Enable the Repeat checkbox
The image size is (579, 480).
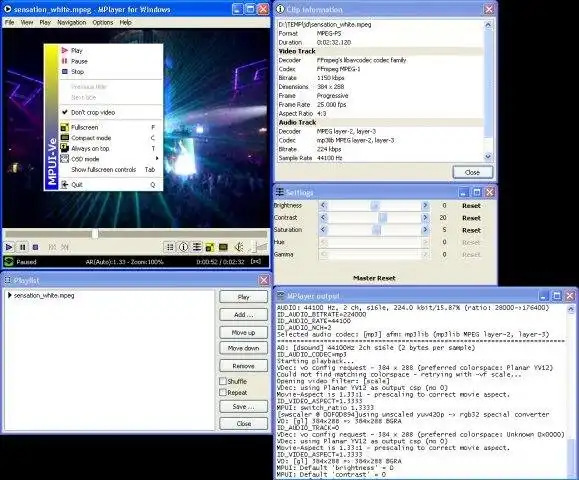point(223,392)
